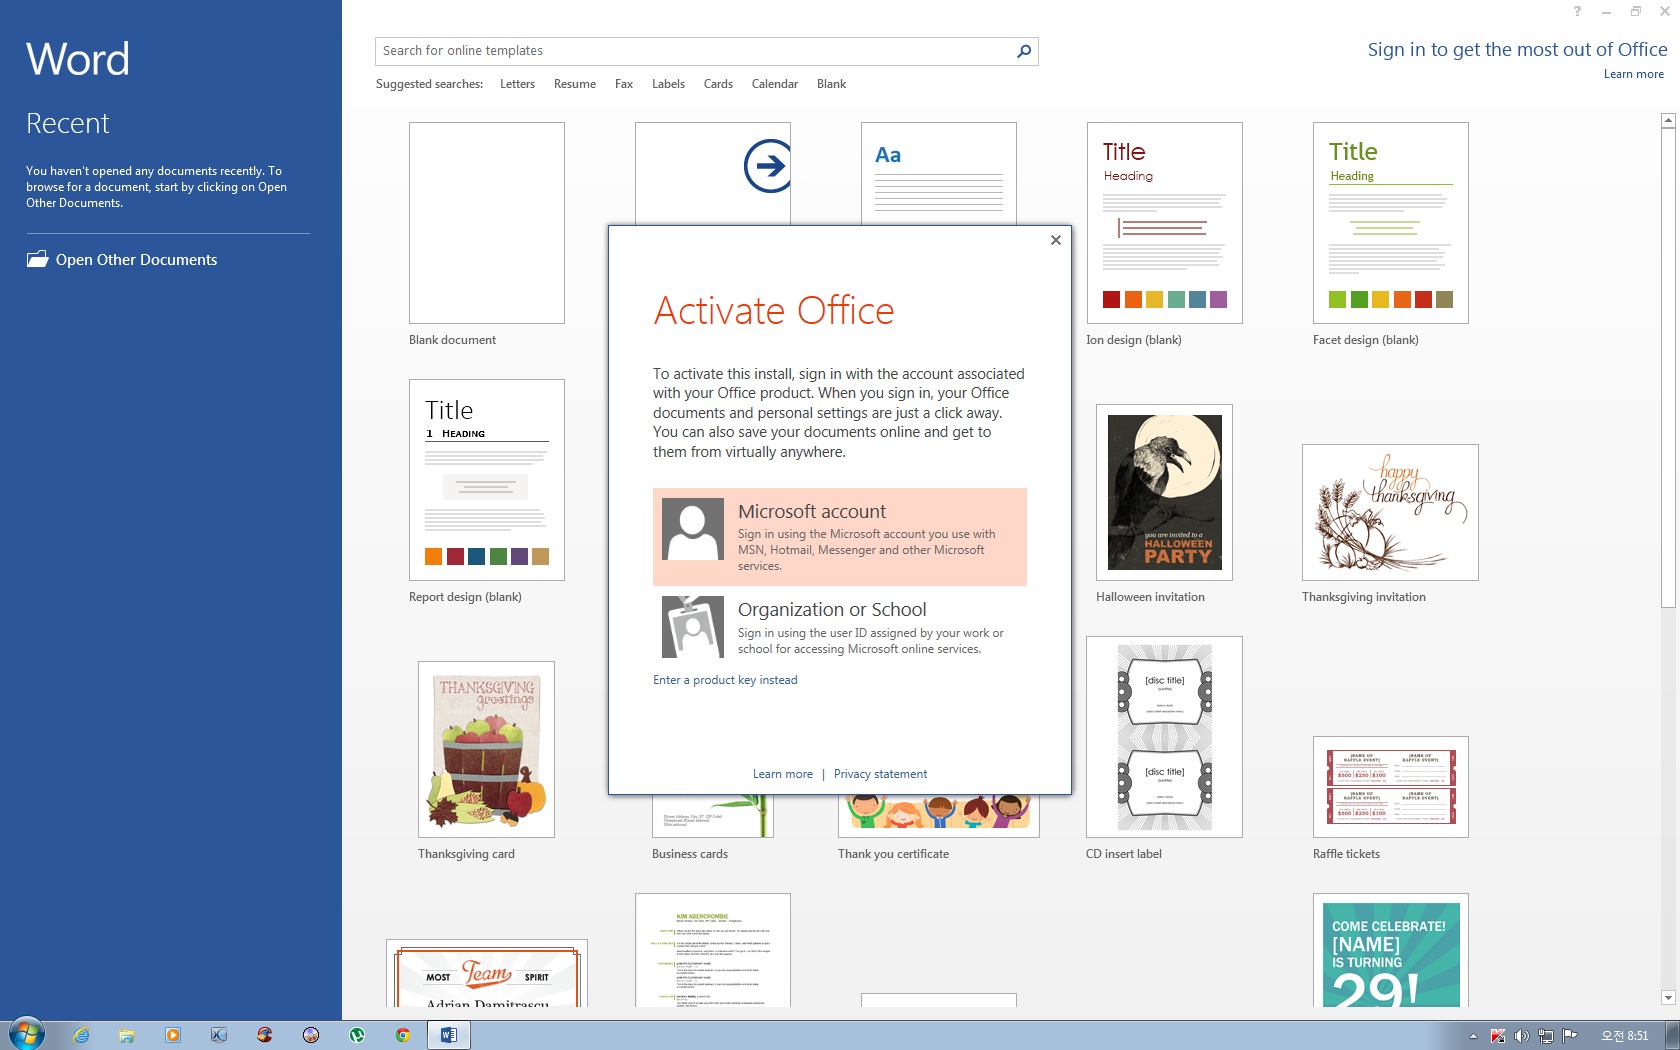This screenshot has height=1050, width=1680.
Task: Click the search magnifier icon for templates
Action: point(1023,51)
